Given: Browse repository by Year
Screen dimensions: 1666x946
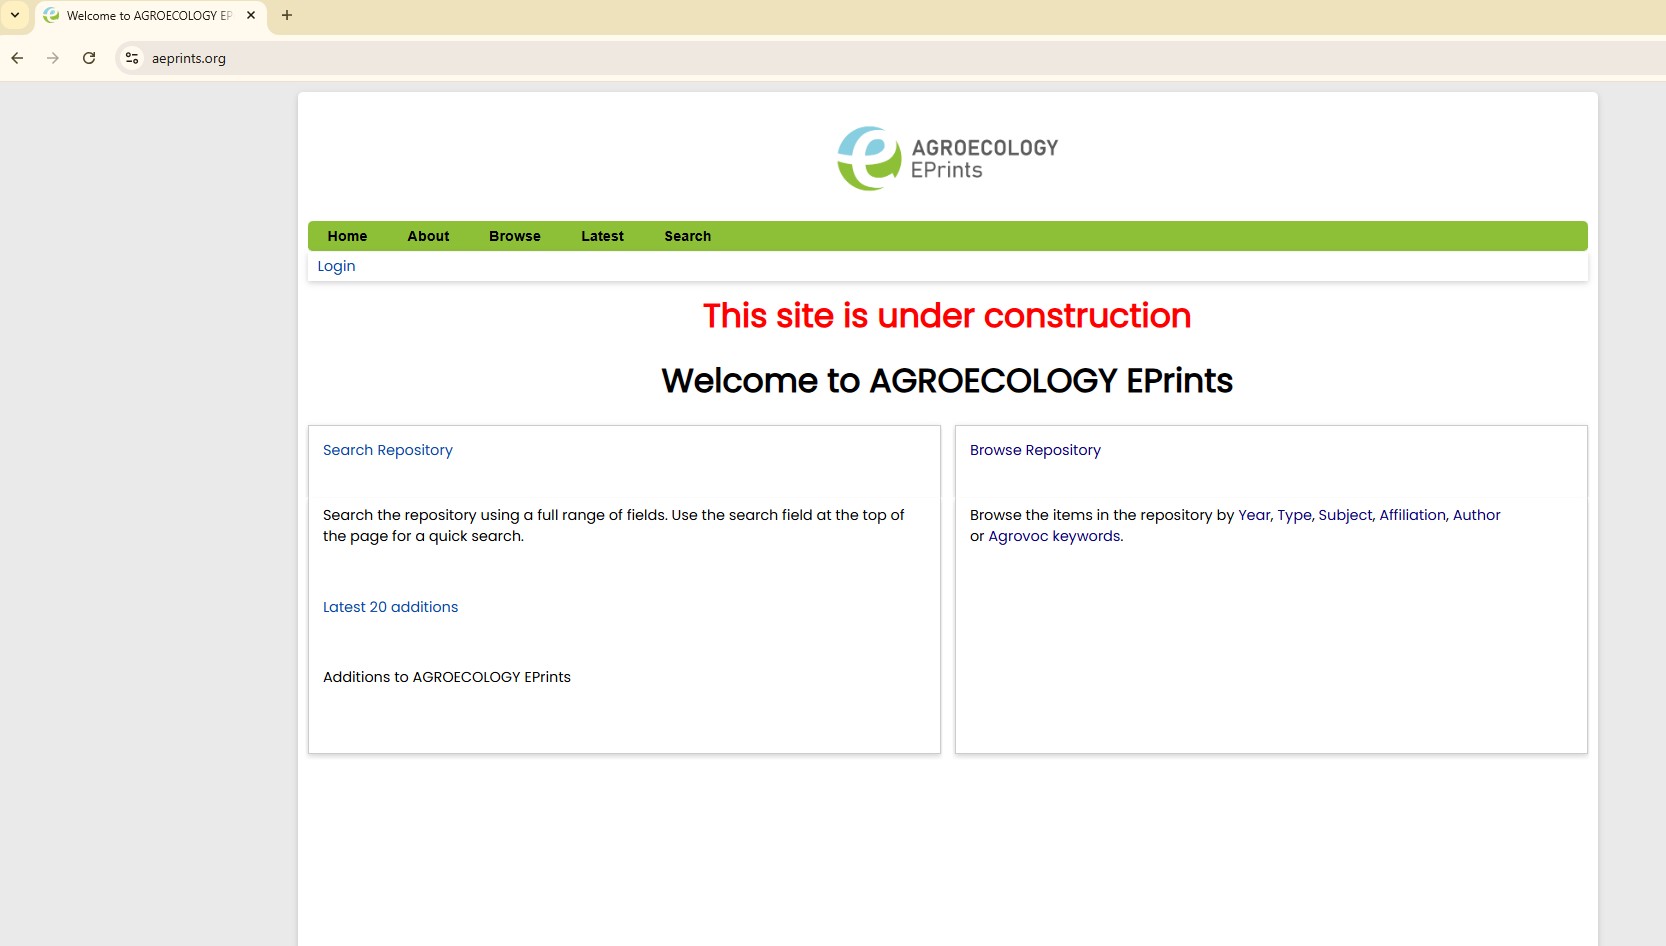Looking at the screenshot, I should coord(1253,515).
